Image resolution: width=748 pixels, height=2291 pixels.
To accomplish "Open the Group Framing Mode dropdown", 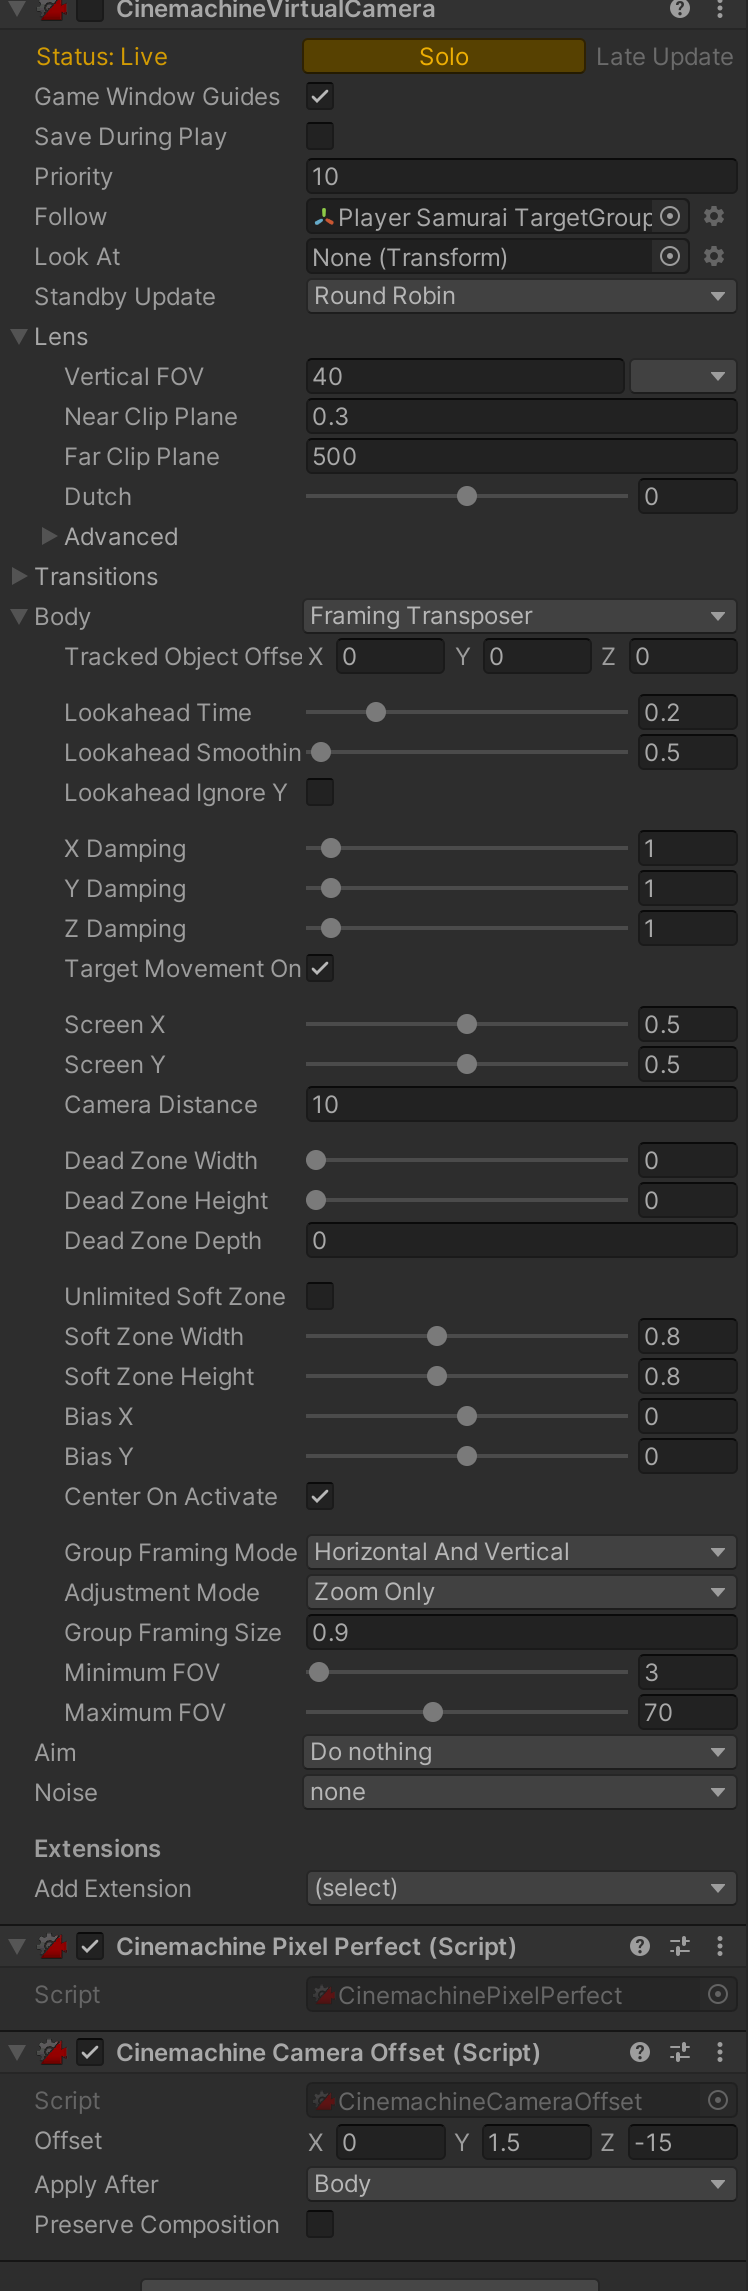I will [x=521, y=1552].
